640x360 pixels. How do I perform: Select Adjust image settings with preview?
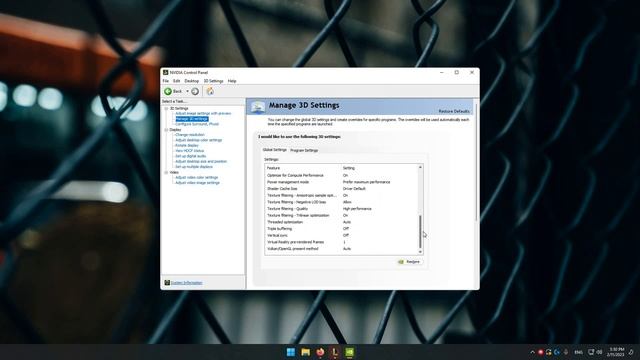[x=203, y=113]
